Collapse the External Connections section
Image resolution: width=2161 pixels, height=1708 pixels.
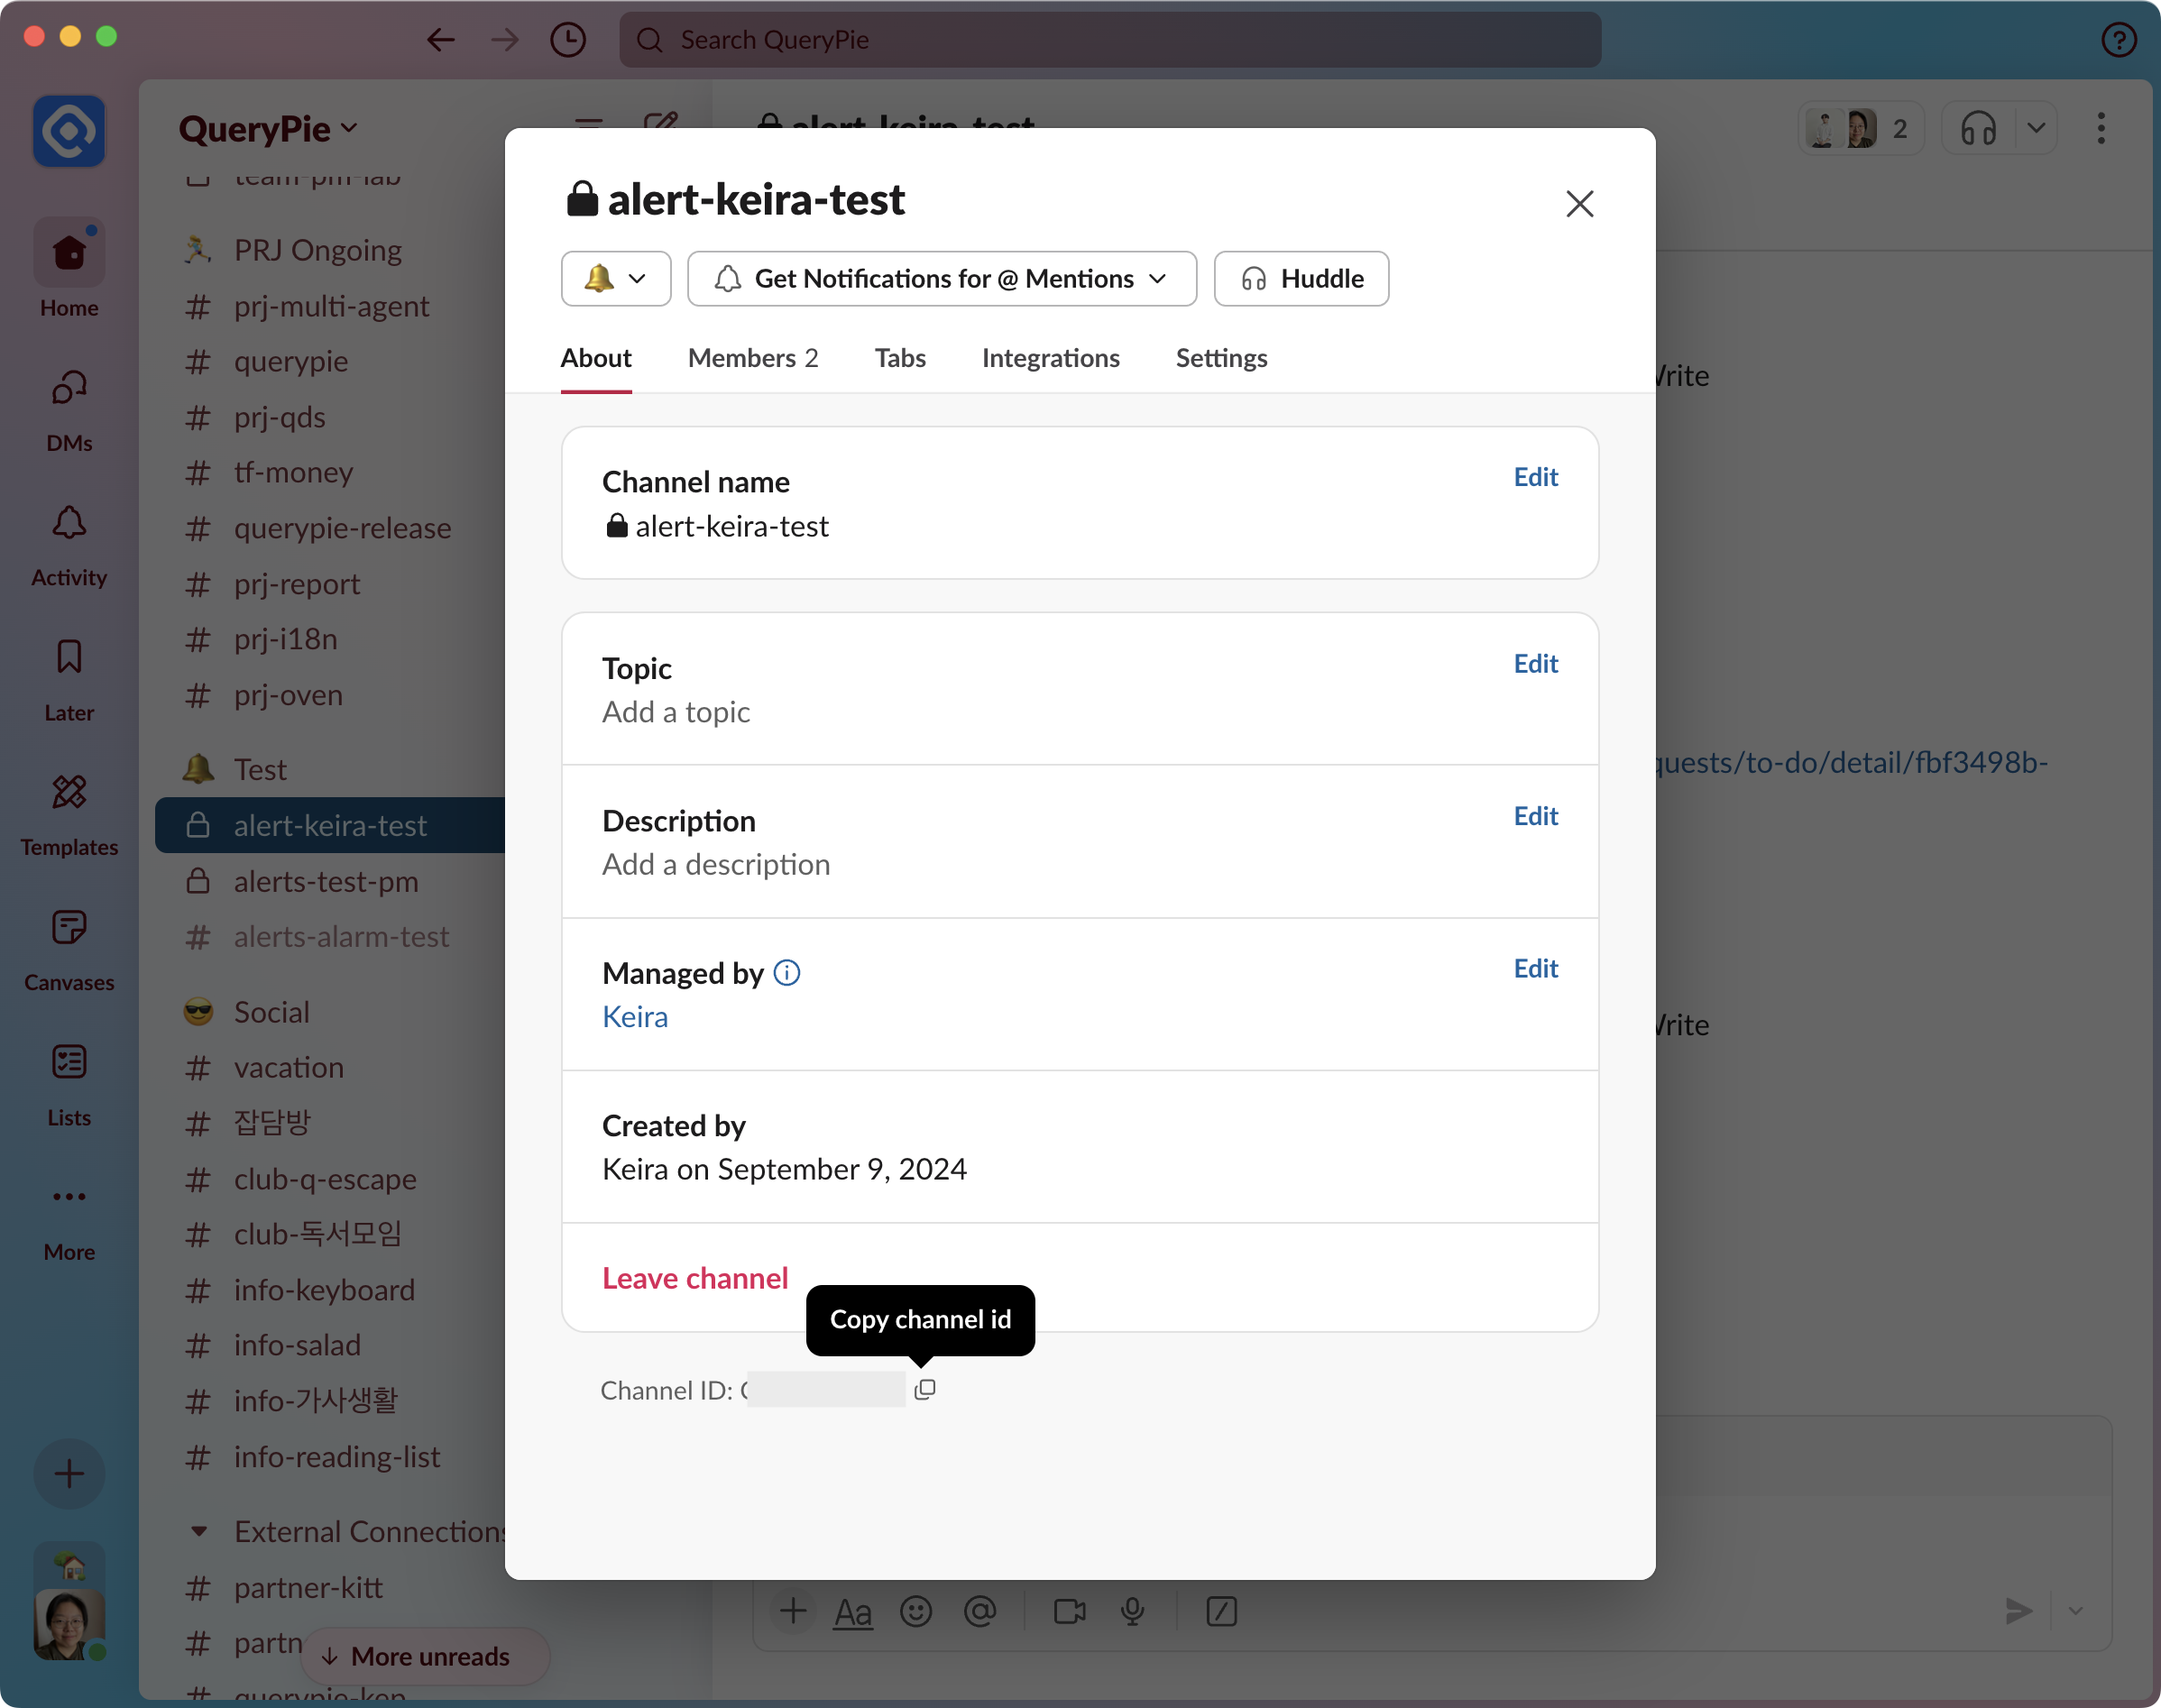click(199, 1531)
